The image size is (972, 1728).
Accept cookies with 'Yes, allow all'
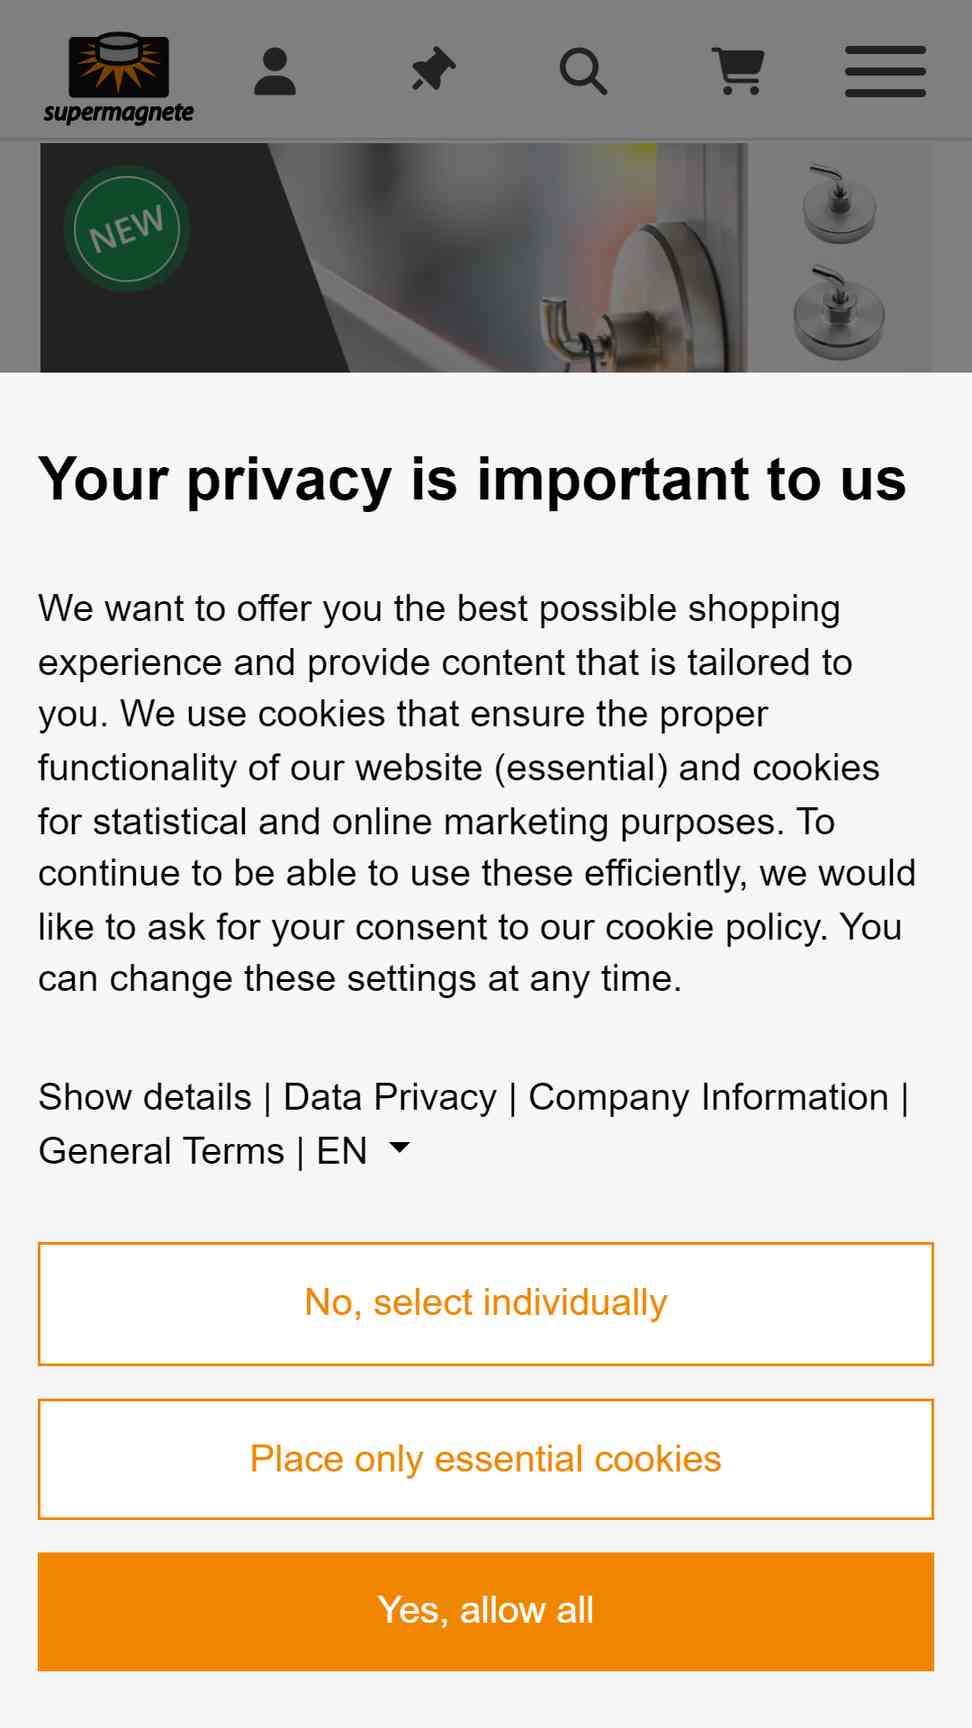(486, 1611)
